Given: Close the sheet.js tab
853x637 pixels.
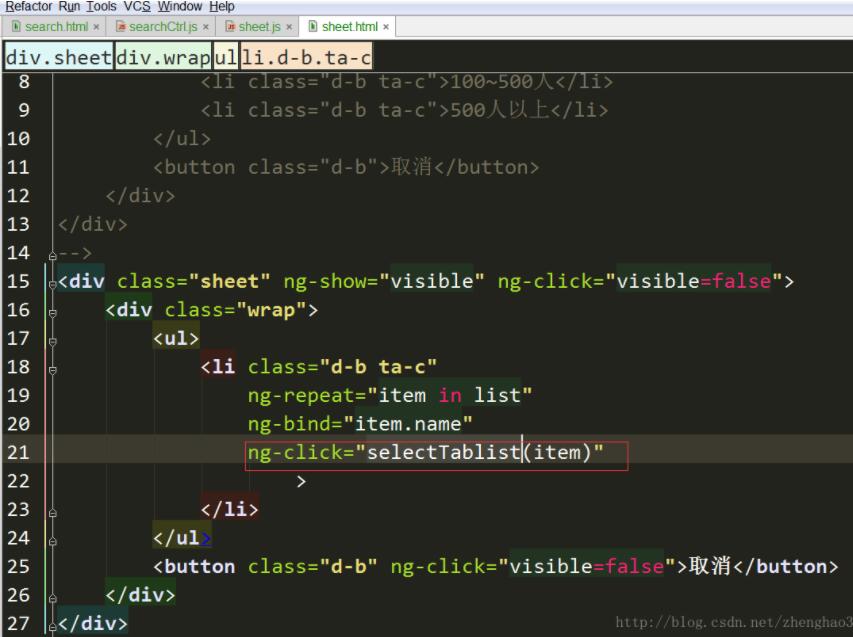Looking at the screenshot, I should 289,28.
